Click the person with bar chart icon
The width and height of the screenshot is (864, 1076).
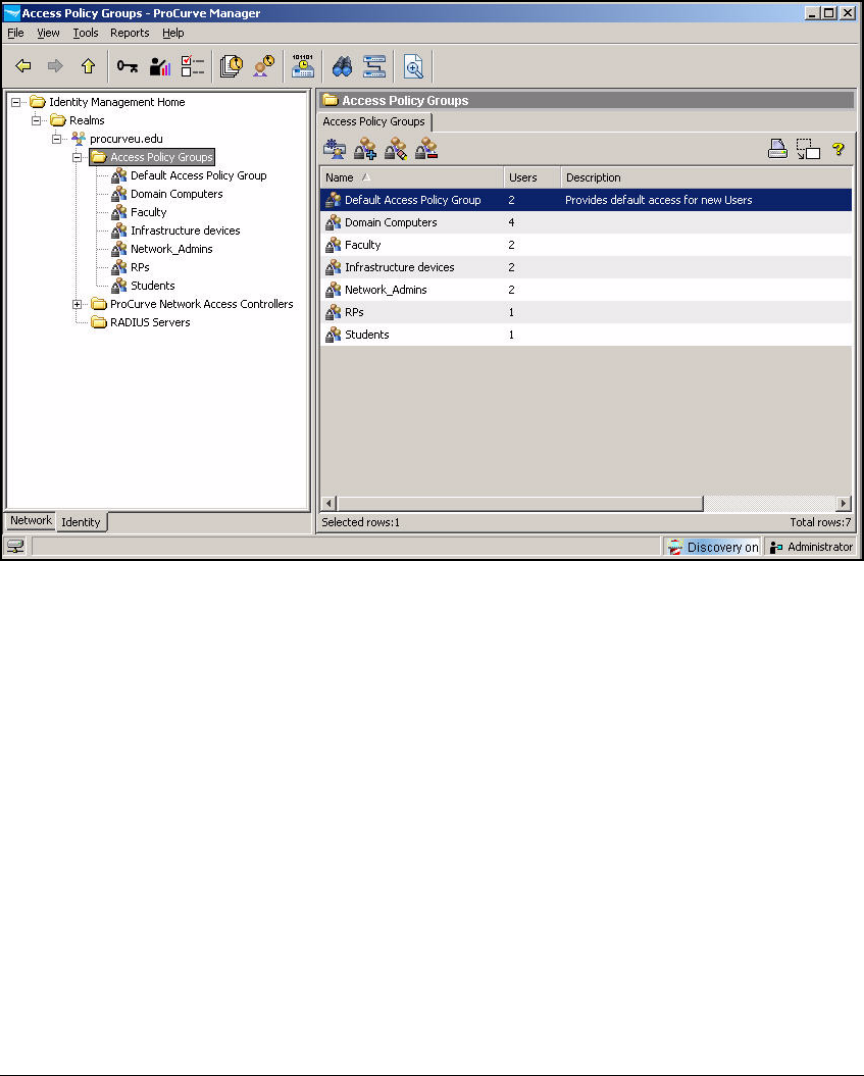[x=160, y=66]
